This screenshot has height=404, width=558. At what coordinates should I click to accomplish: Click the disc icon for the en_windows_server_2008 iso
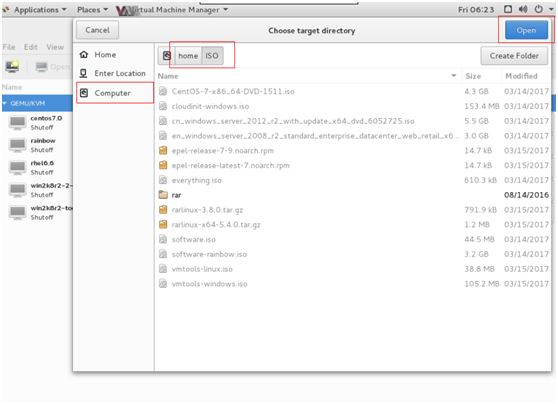pos(163,136)
